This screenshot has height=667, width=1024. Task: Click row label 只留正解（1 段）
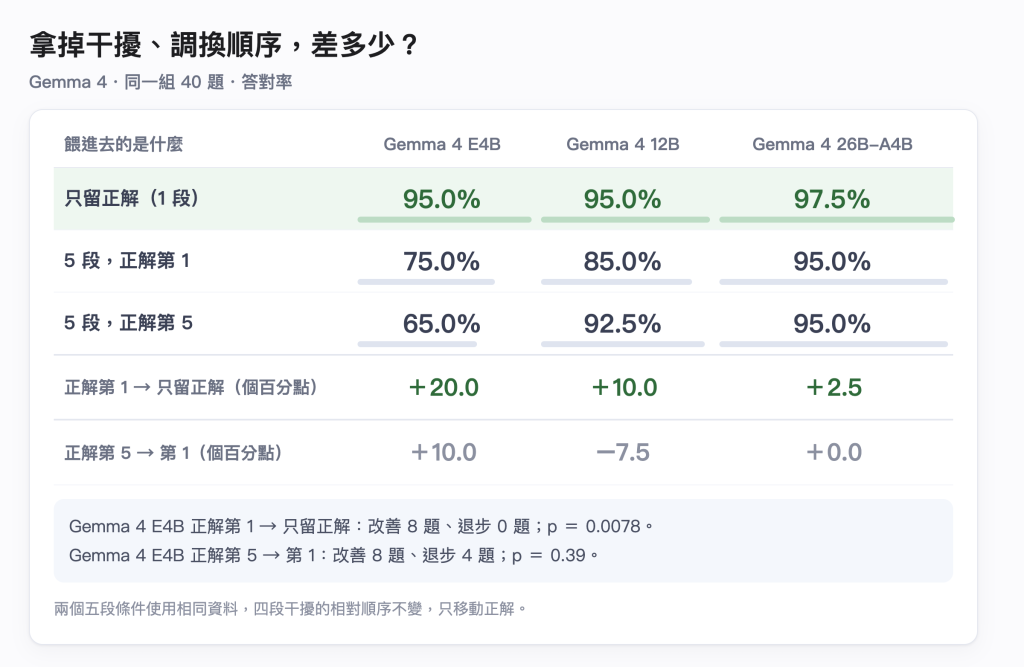[131, 199]
